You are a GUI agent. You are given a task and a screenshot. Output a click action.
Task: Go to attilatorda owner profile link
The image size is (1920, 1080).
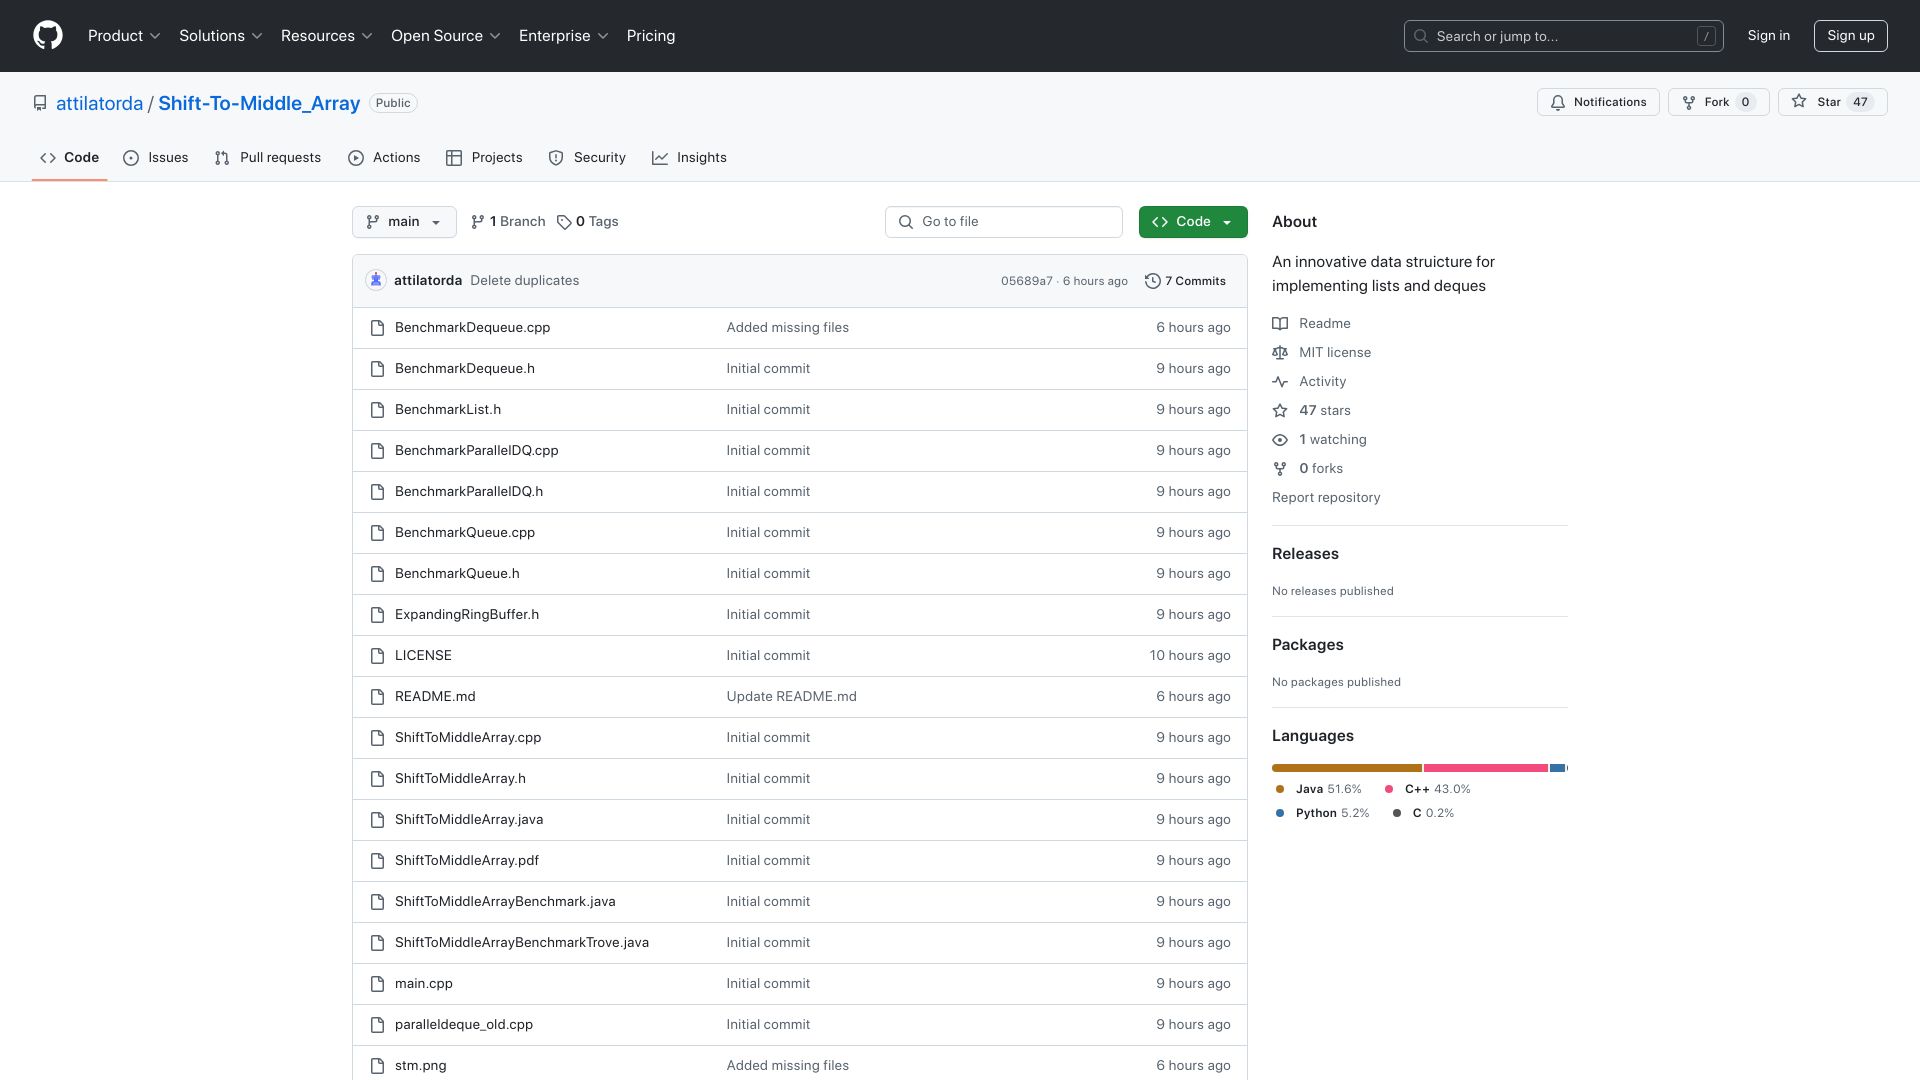pyautogui.click(x=99, y=103)
